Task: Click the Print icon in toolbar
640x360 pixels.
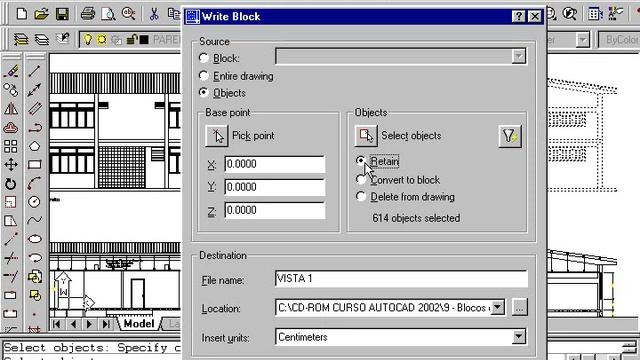Action: pos(87,14)
